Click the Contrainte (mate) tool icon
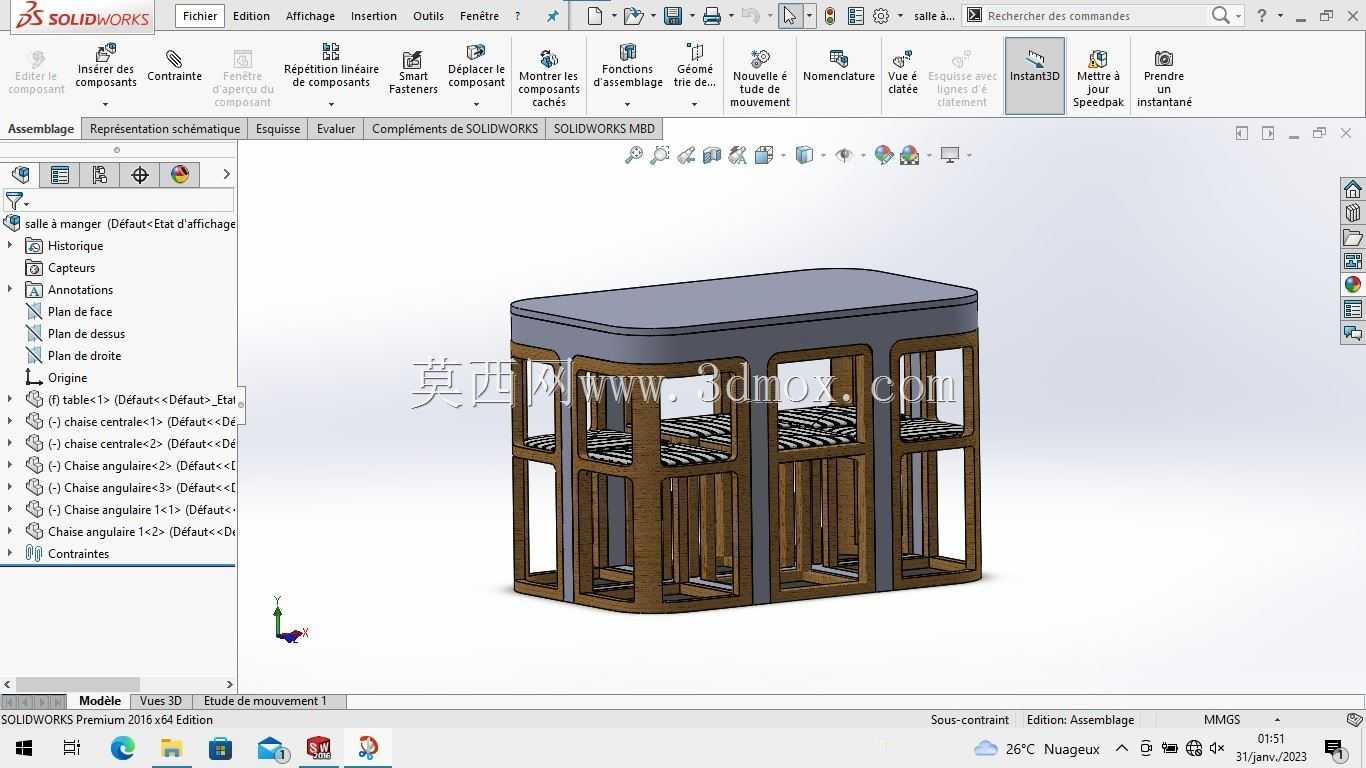This screenshot has height=768, width=1366. tap(174, 58)
